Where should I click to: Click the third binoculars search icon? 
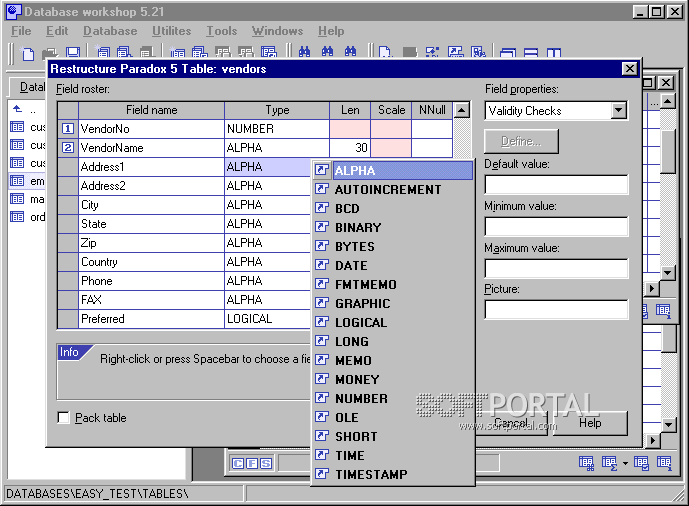[351, 52]
